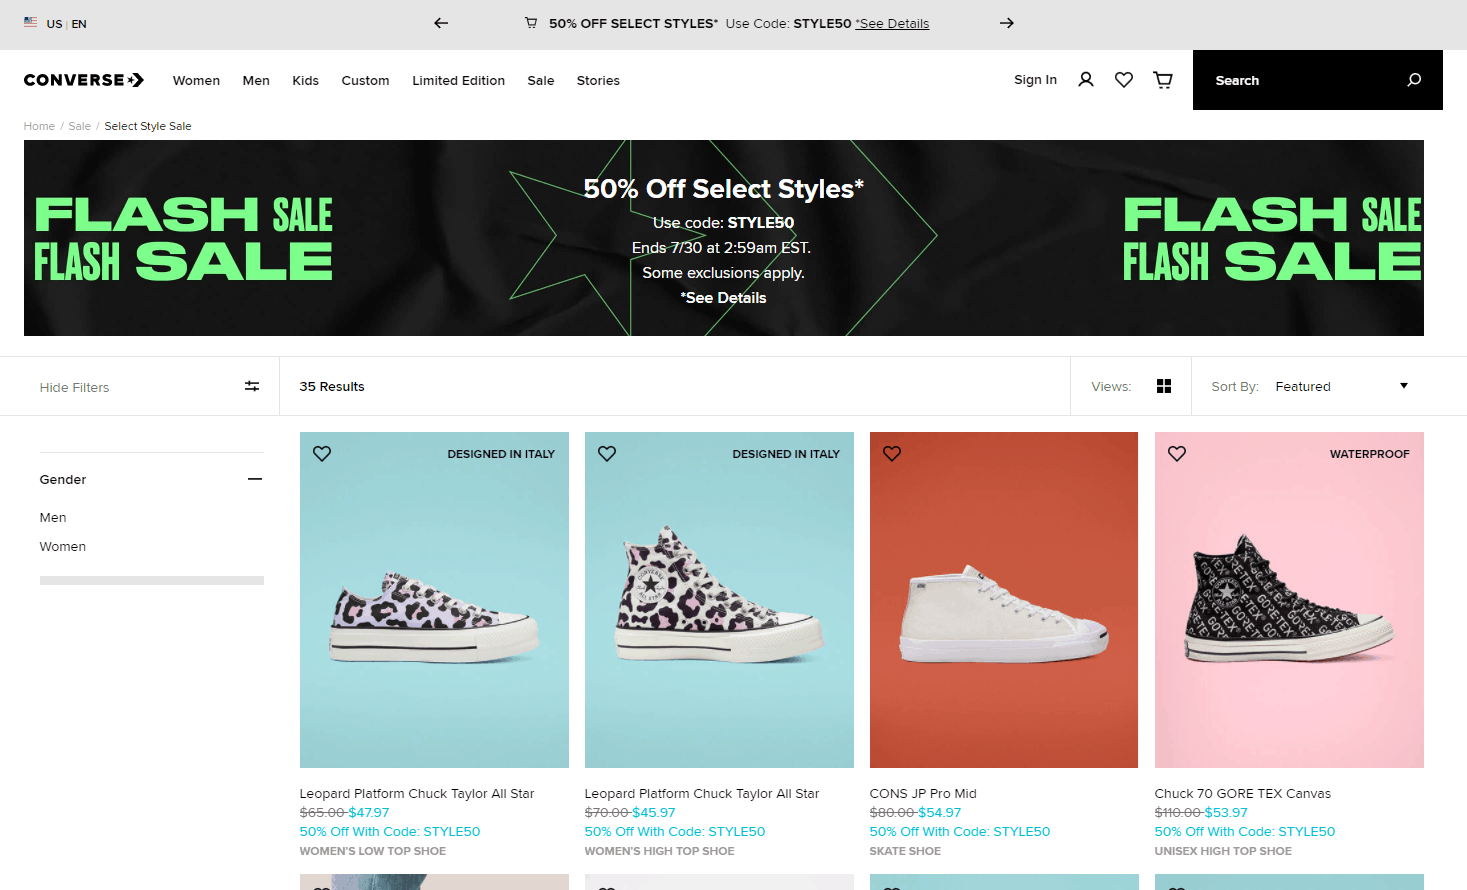Click the $54.97 sale price

(940, 812)
